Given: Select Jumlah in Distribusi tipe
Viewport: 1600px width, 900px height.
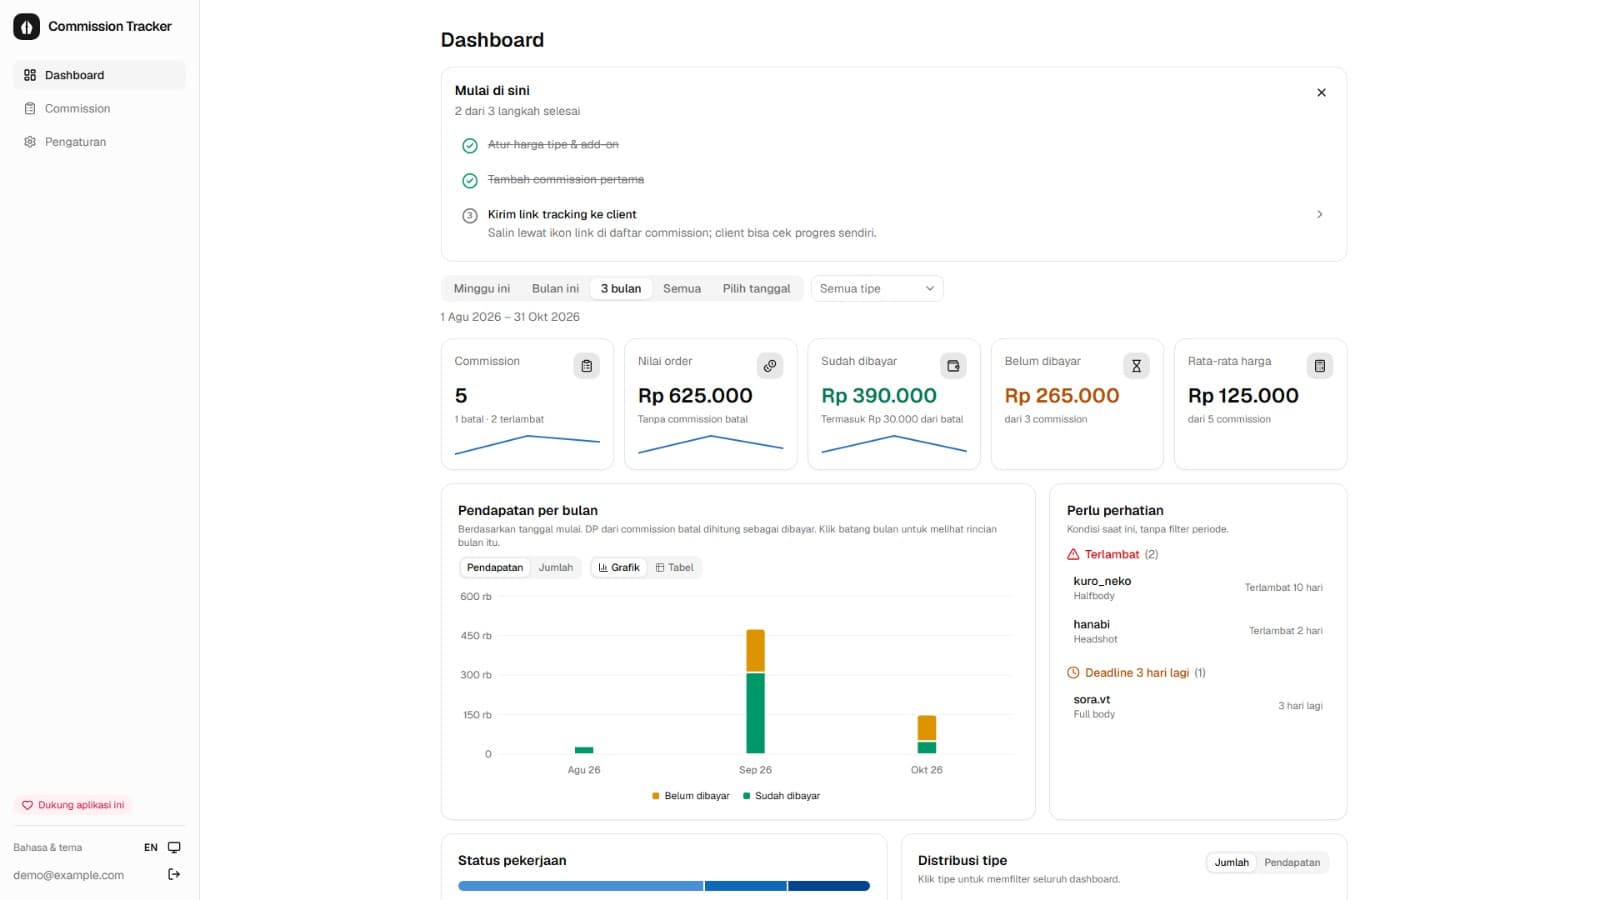Looking at the screenshot, I should [1232, 862].
